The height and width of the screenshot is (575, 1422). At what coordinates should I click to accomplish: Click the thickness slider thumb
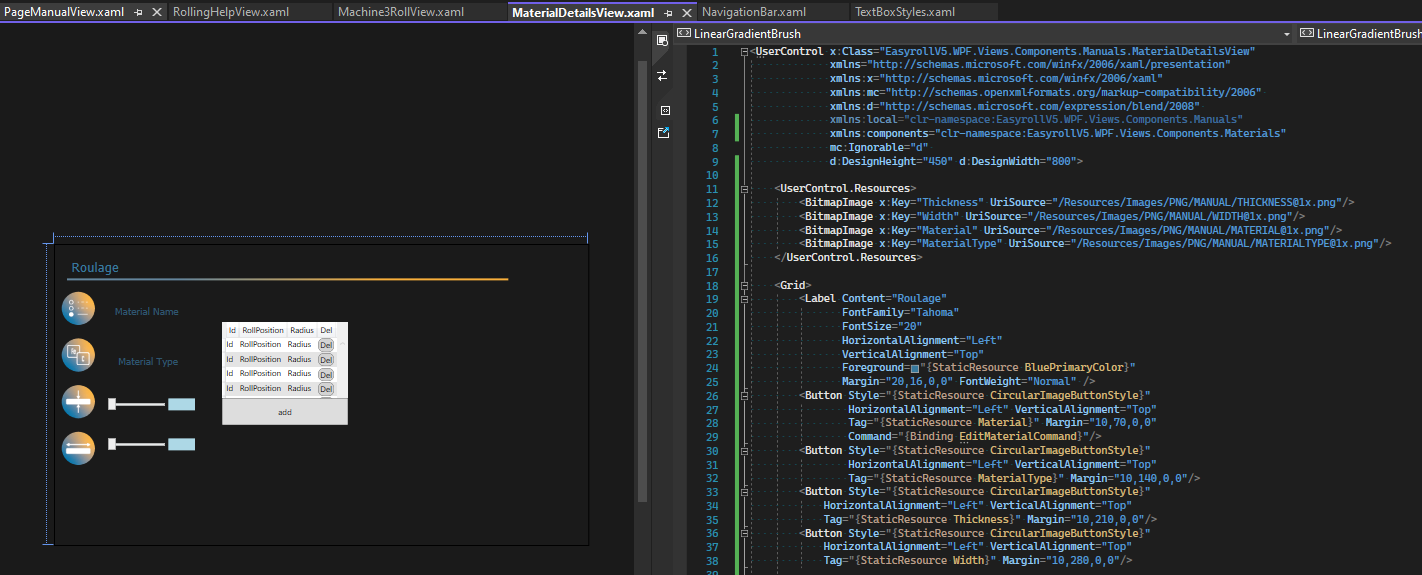[x=112, y=404]
